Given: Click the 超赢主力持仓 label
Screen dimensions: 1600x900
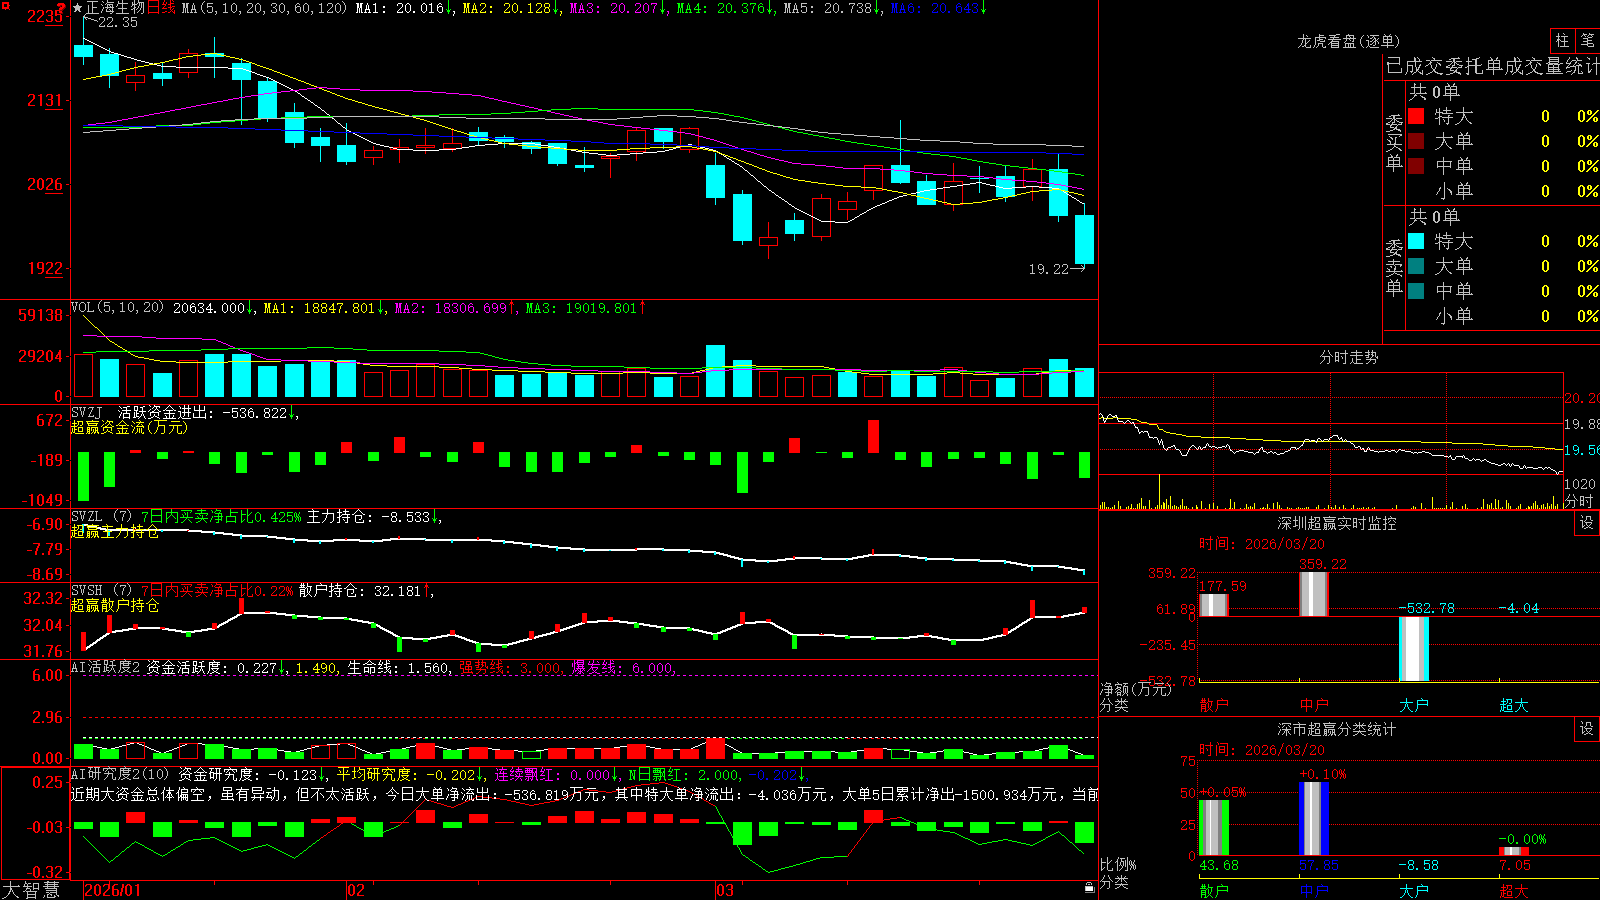Looking at the screenshot, I should [115, 532].
